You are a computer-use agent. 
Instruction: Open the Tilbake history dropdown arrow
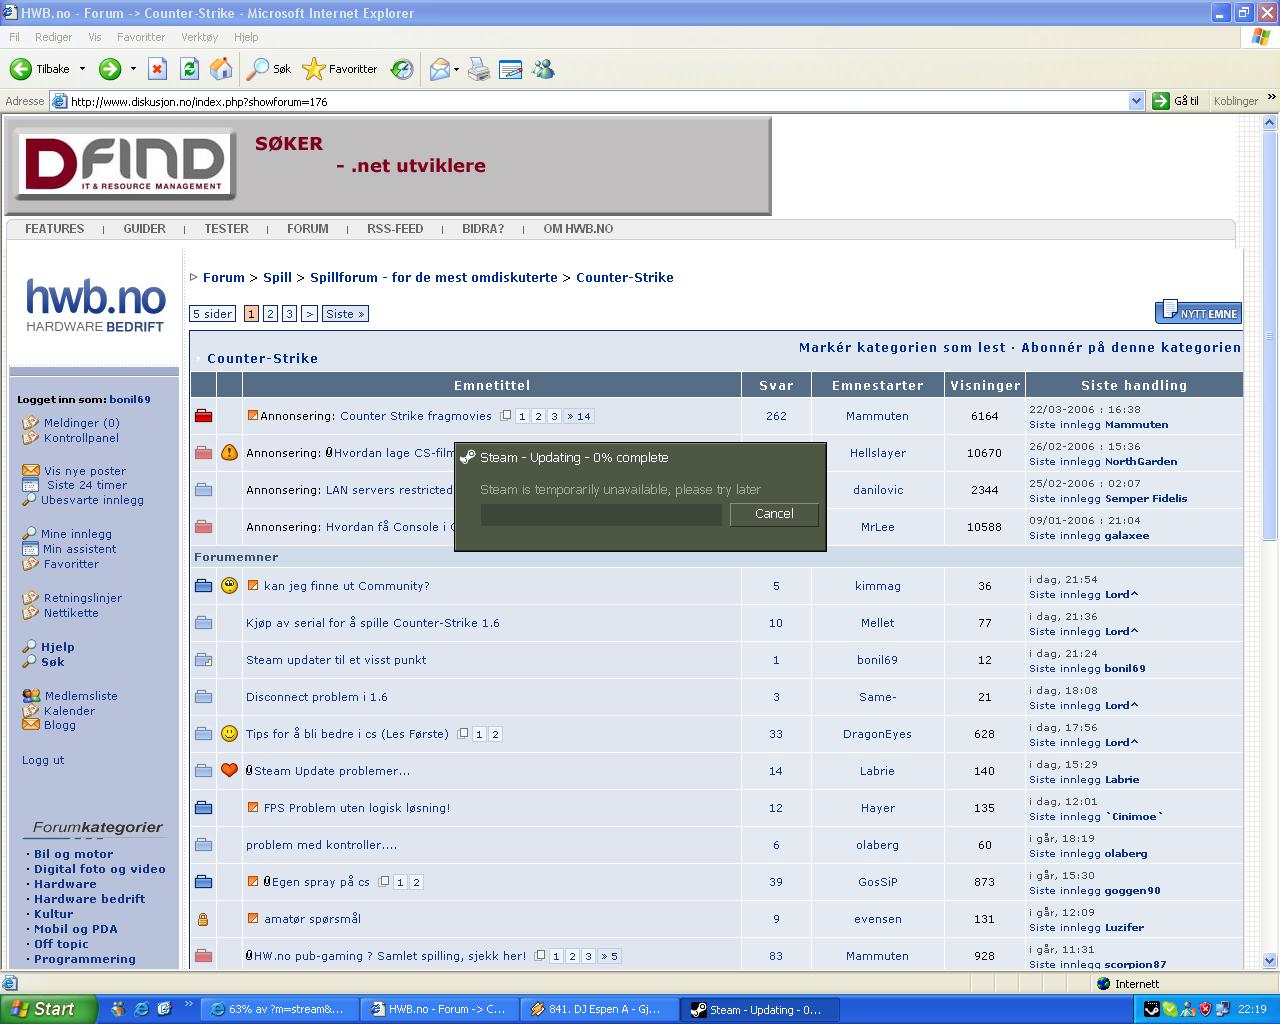(x=82, y=69)
